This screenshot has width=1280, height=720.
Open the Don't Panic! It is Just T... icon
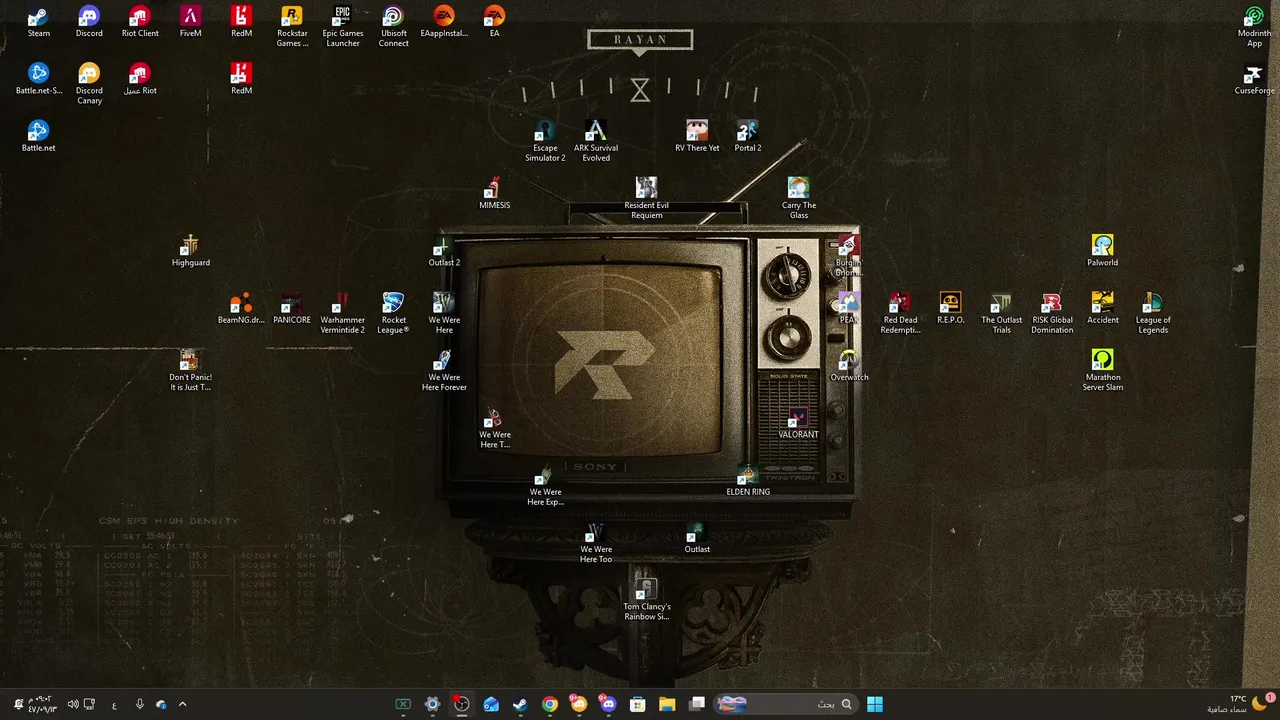click(190, 370)
